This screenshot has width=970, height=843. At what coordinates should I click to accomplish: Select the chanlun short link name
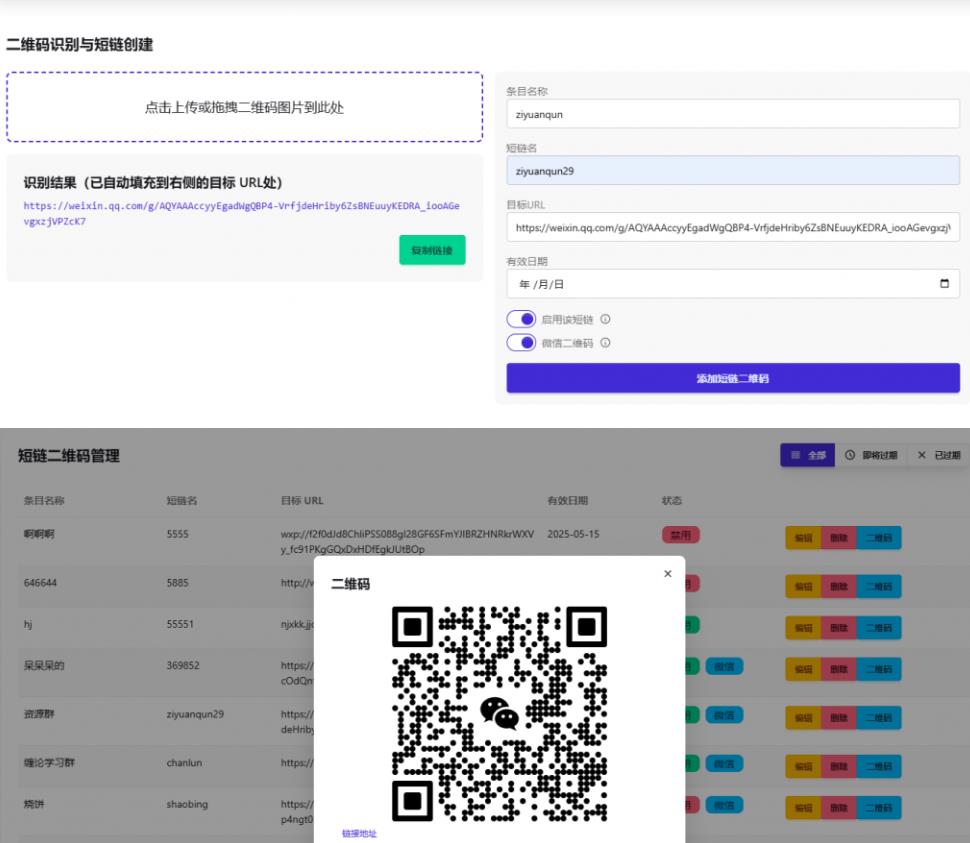point(184,763)
